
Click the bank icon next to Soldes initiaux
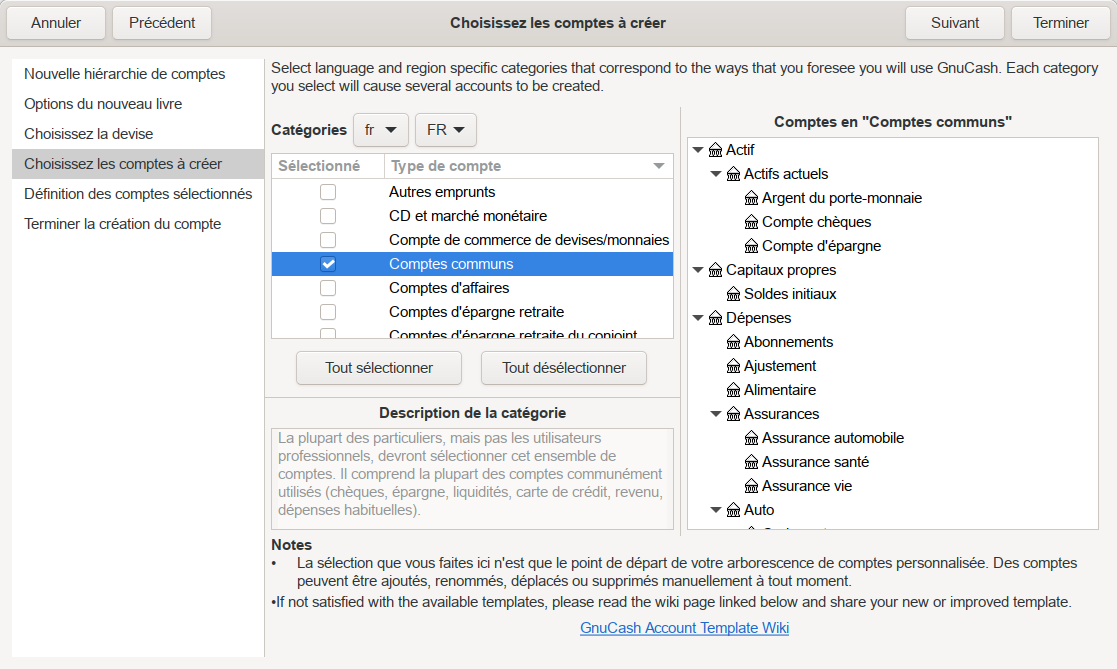[733, 294]
